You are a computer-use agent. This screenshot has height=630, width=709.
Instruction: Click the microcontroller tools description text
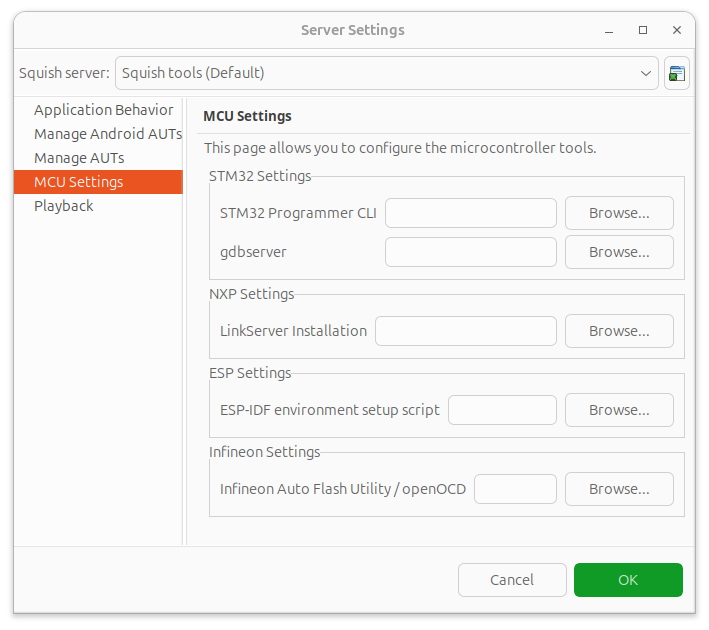click(x=400, y=148)
